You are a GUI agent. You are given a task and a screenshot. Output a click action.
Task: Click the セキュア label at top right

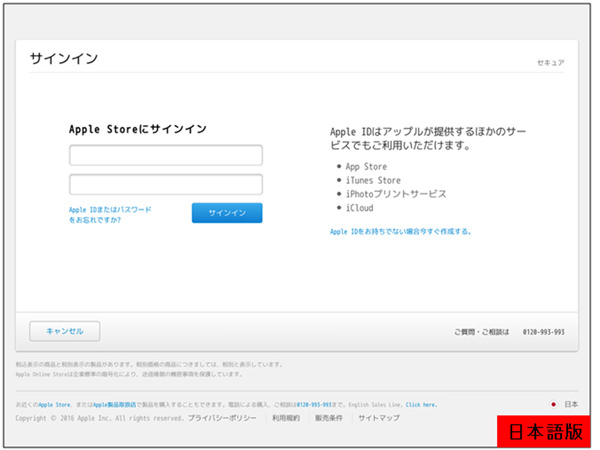pos(551,63)
